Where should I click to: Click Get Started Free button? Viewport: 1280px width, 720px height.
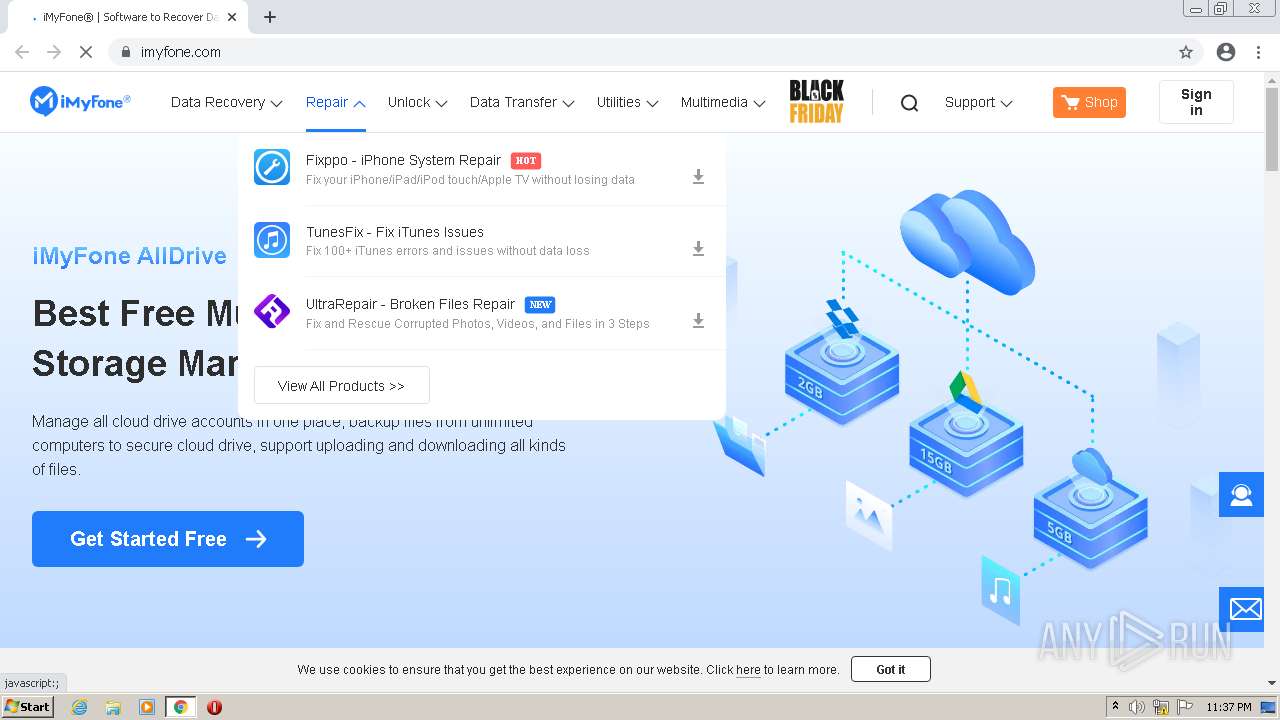(168, 539)
